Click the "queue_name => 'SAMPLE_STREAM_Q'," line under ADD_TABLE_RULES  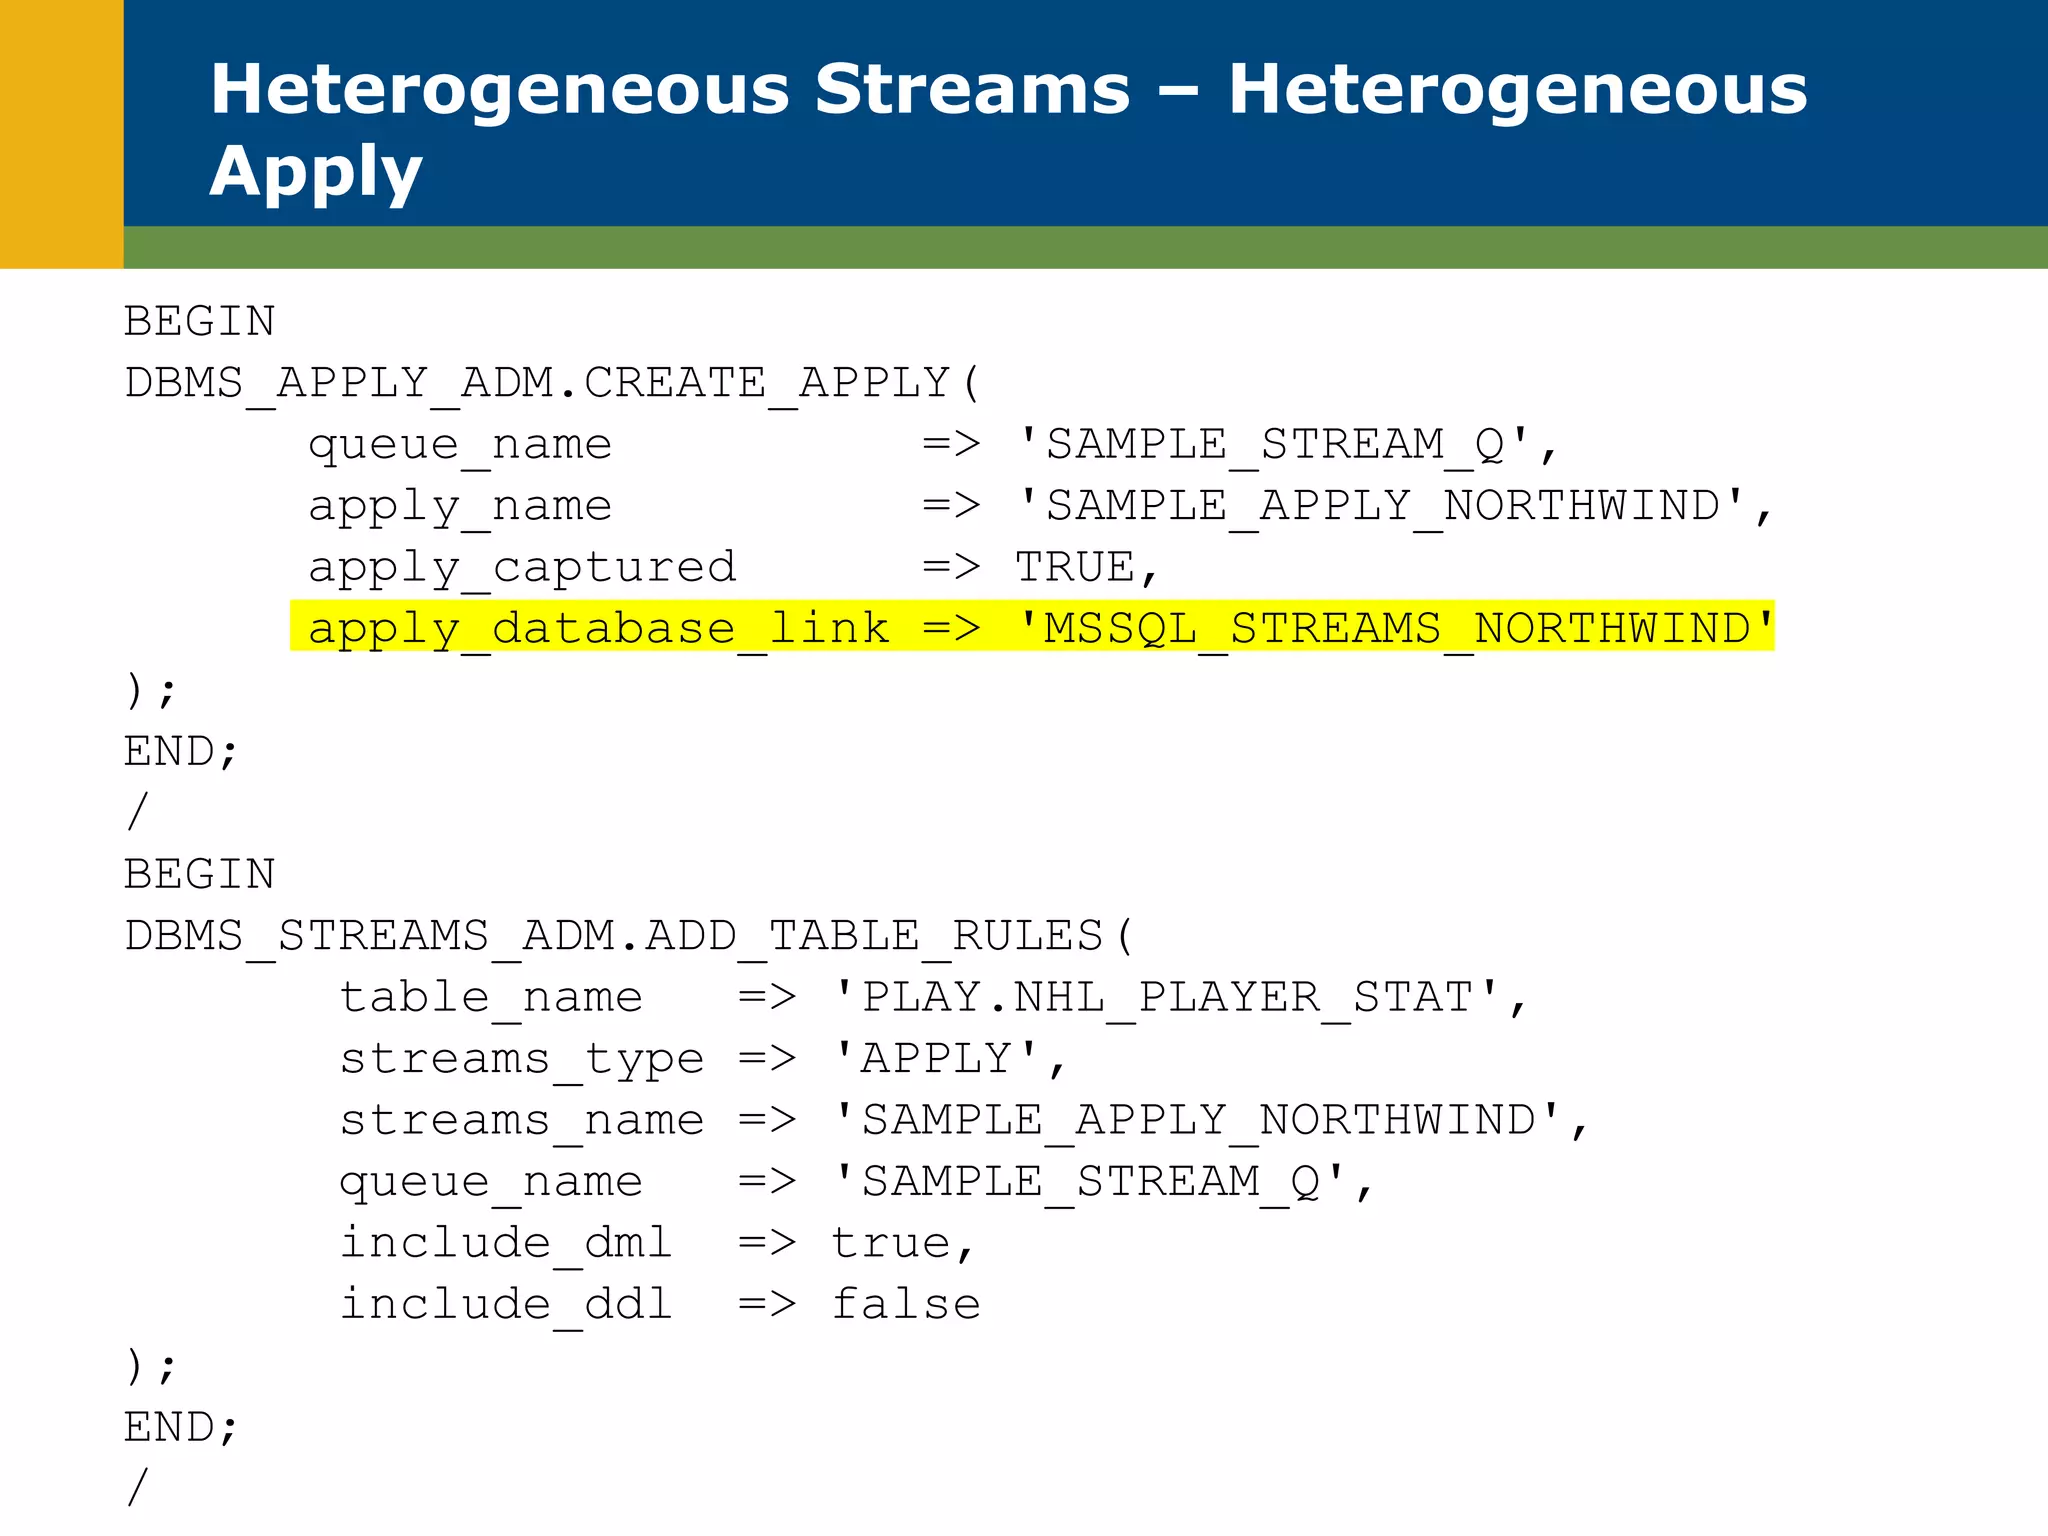click(857, 1183)
